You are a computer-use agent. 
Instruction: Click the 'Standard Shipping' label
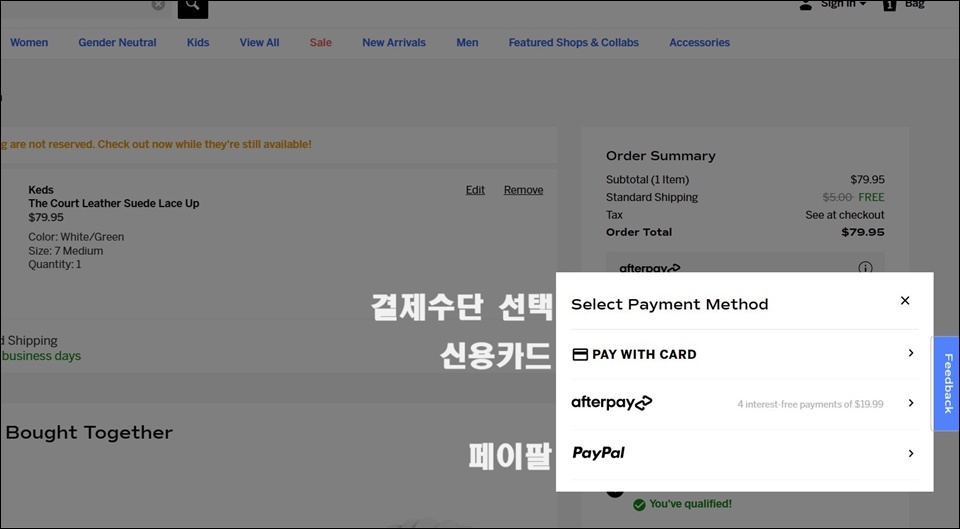click(x=651, y=197)
